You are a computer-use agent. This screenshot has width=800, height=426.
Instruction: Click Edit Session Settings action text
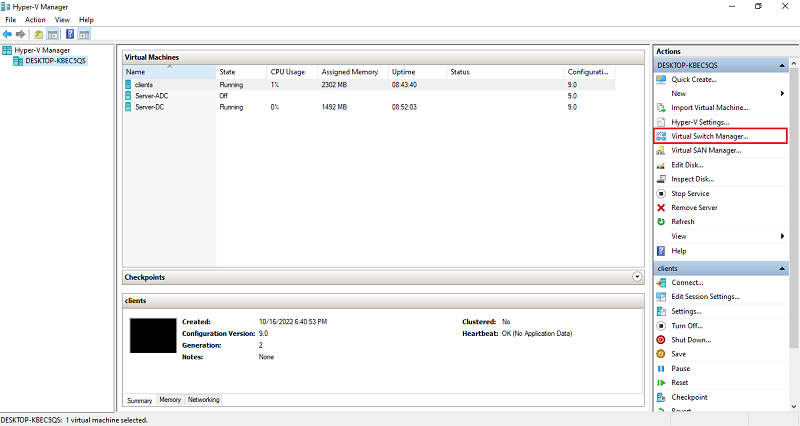tap(705, 296)
